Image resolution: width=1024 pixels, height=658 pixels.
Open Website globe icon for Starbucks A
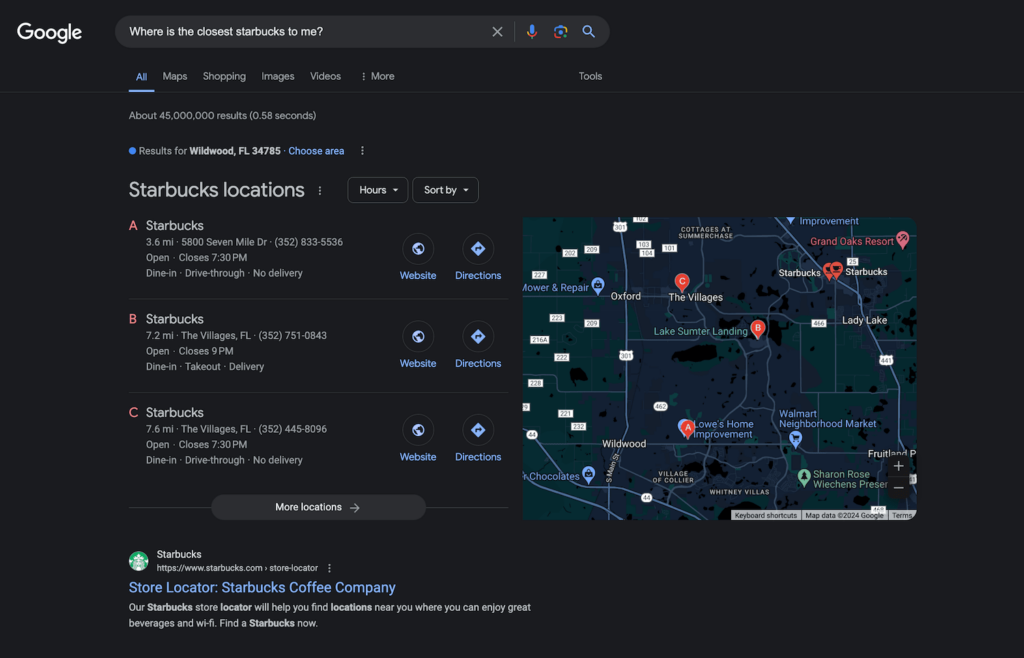click(x=418, y=249)
